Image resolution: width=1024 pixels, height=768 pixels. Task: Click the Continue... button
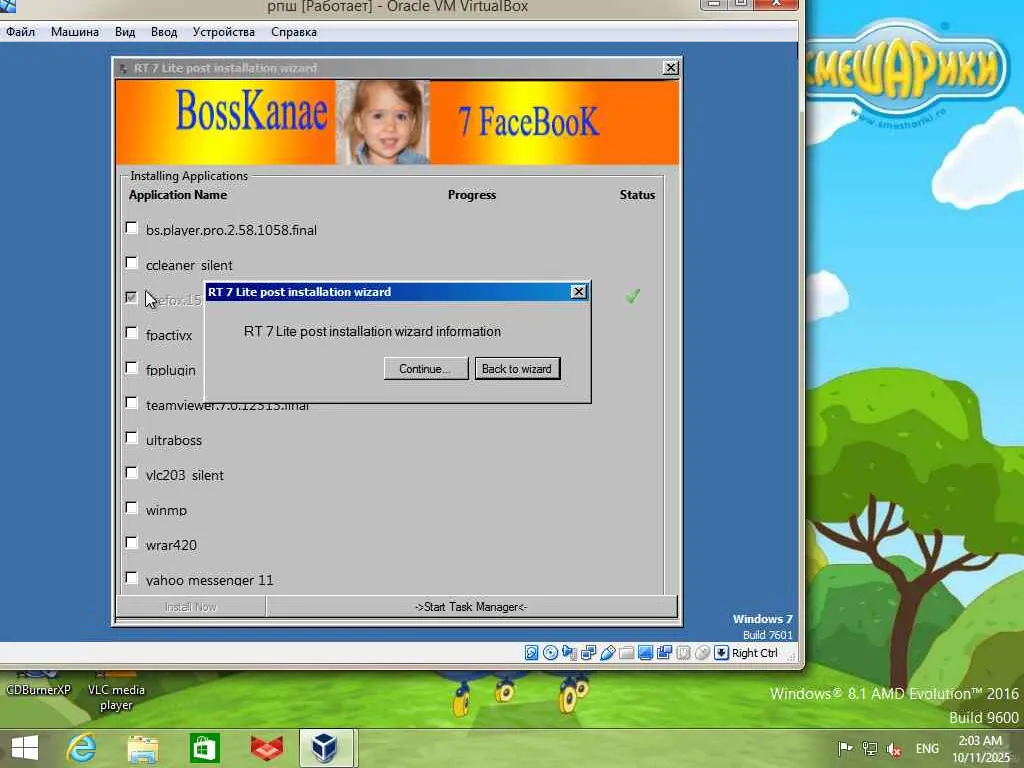pyautogui.click(x=426, y=369)
